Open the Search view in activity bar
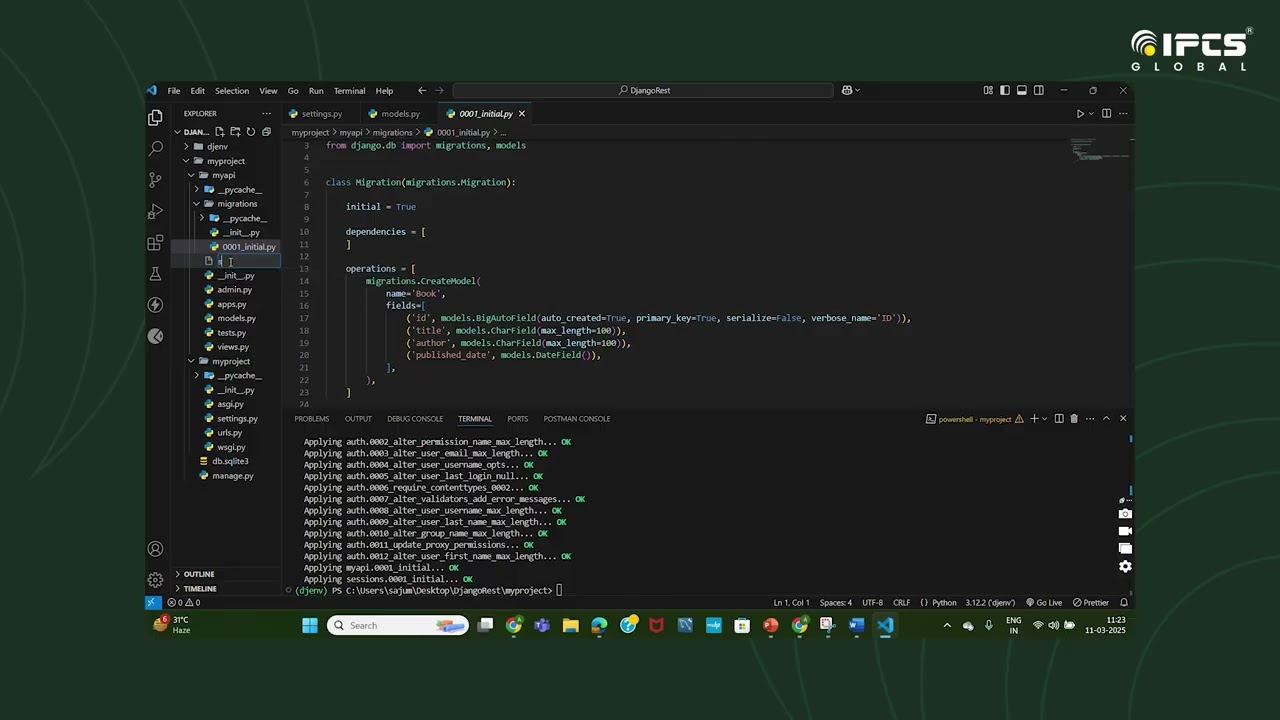This screenshot has width=1280, height=720. coord(155,149)
